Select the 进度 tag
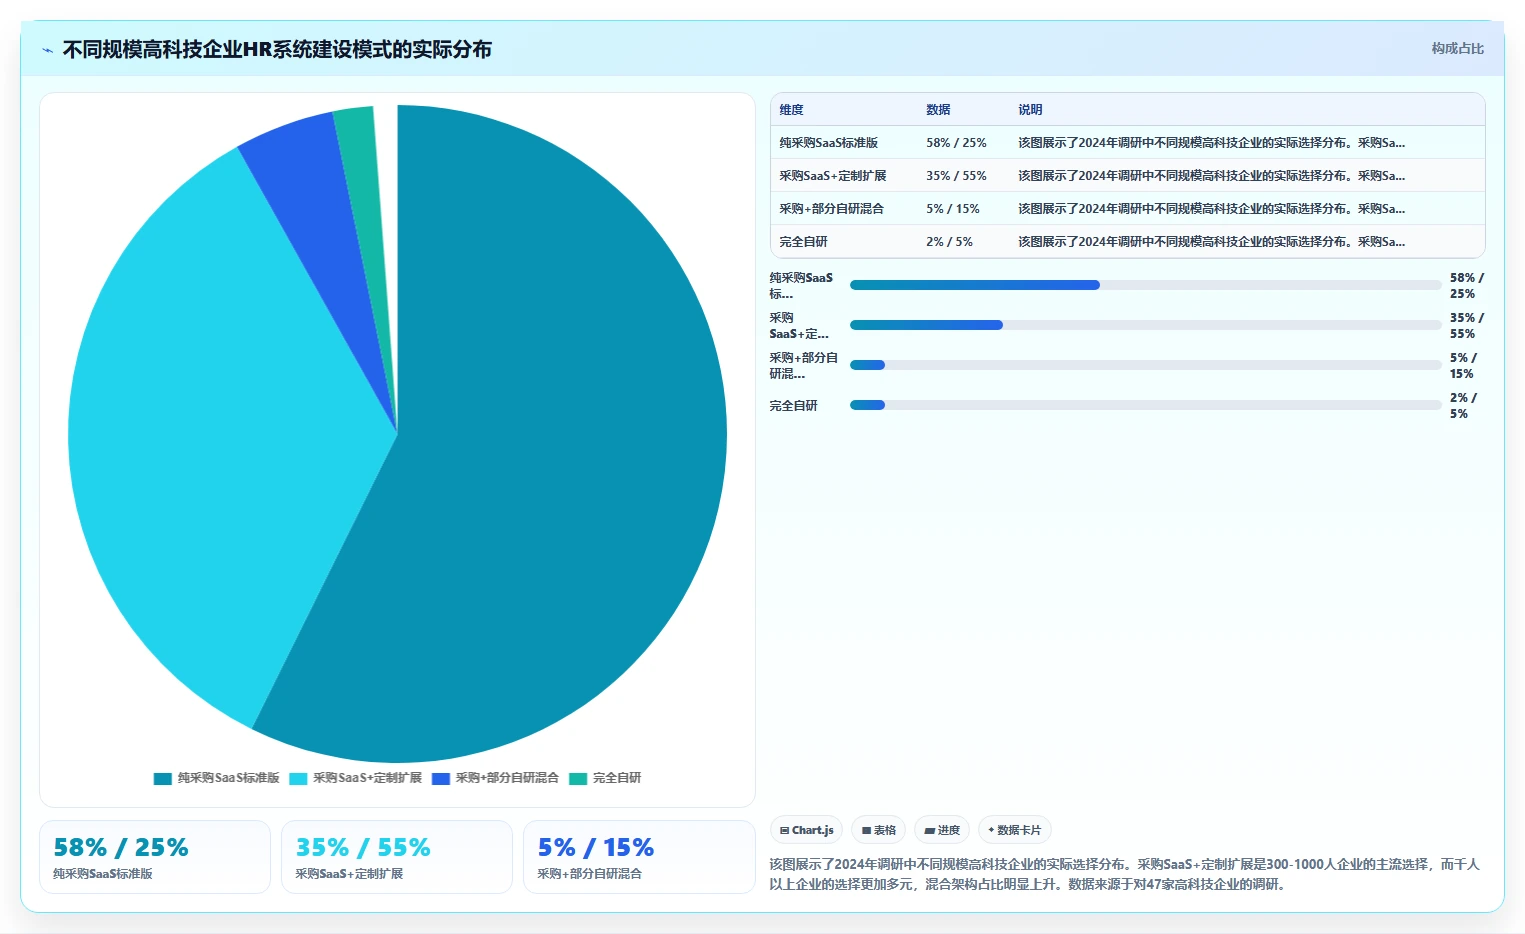 point(942,830)
